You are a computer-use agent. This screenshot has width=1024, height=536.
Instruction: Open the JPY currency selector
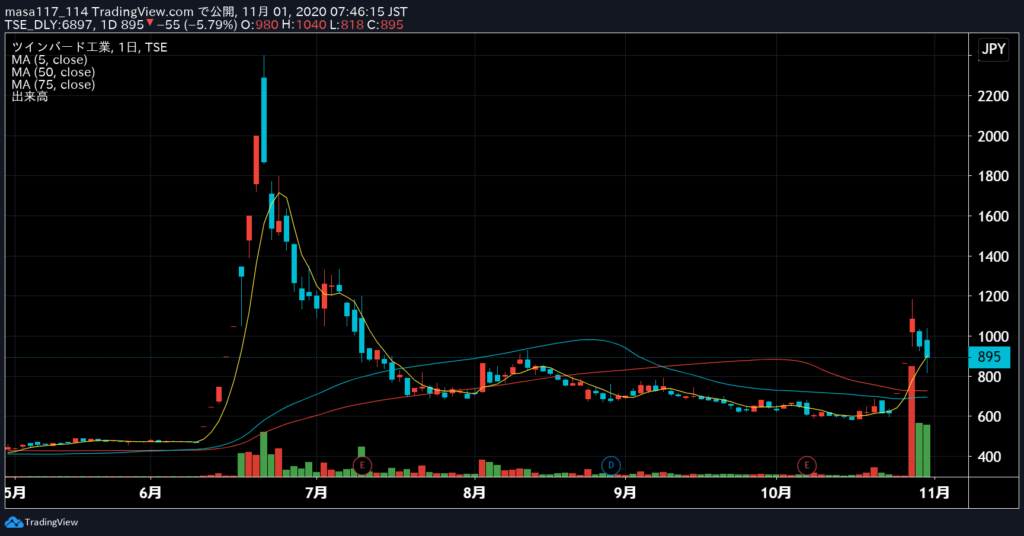993,49
